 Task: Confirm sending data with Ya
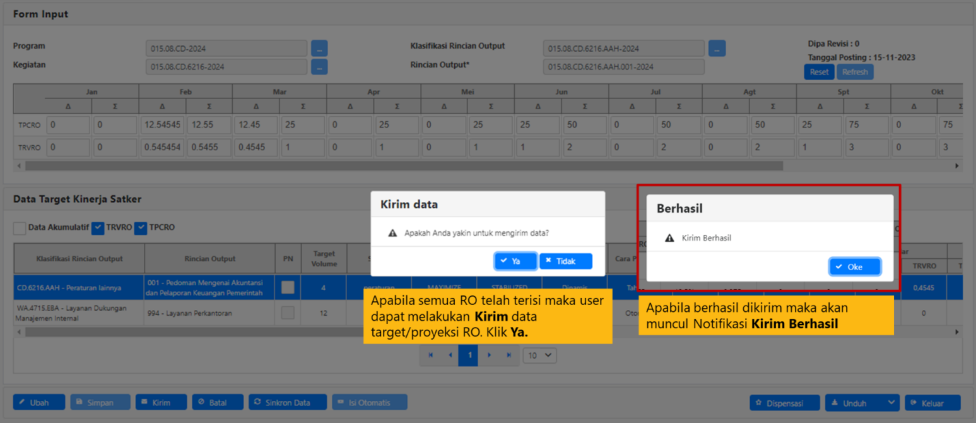514,260
